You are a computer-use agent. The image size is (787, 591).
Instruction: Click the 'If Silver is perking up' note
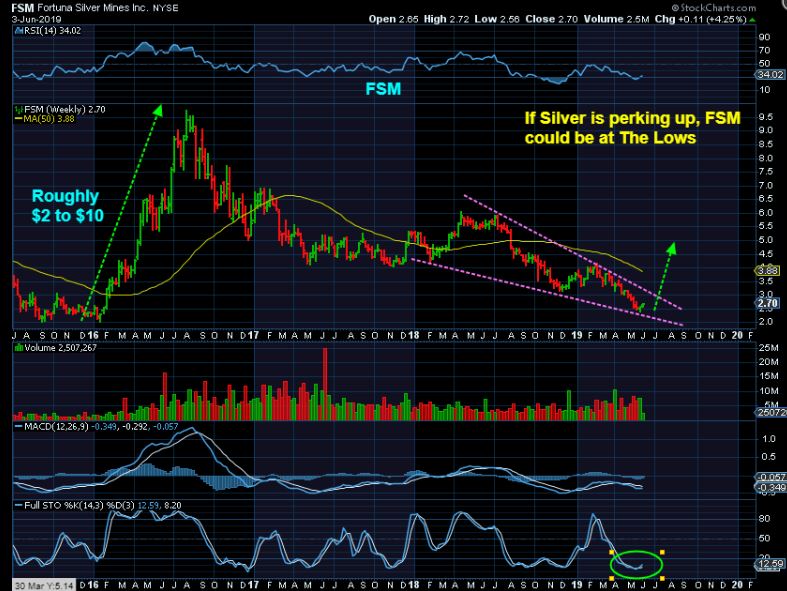(x=632, y=128)
